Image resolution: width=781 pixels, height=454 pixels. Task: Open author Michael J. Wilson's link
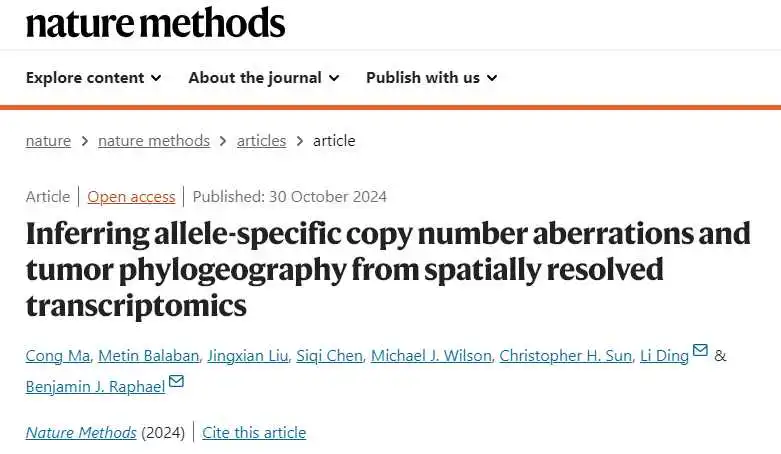[x=431, y=355]
